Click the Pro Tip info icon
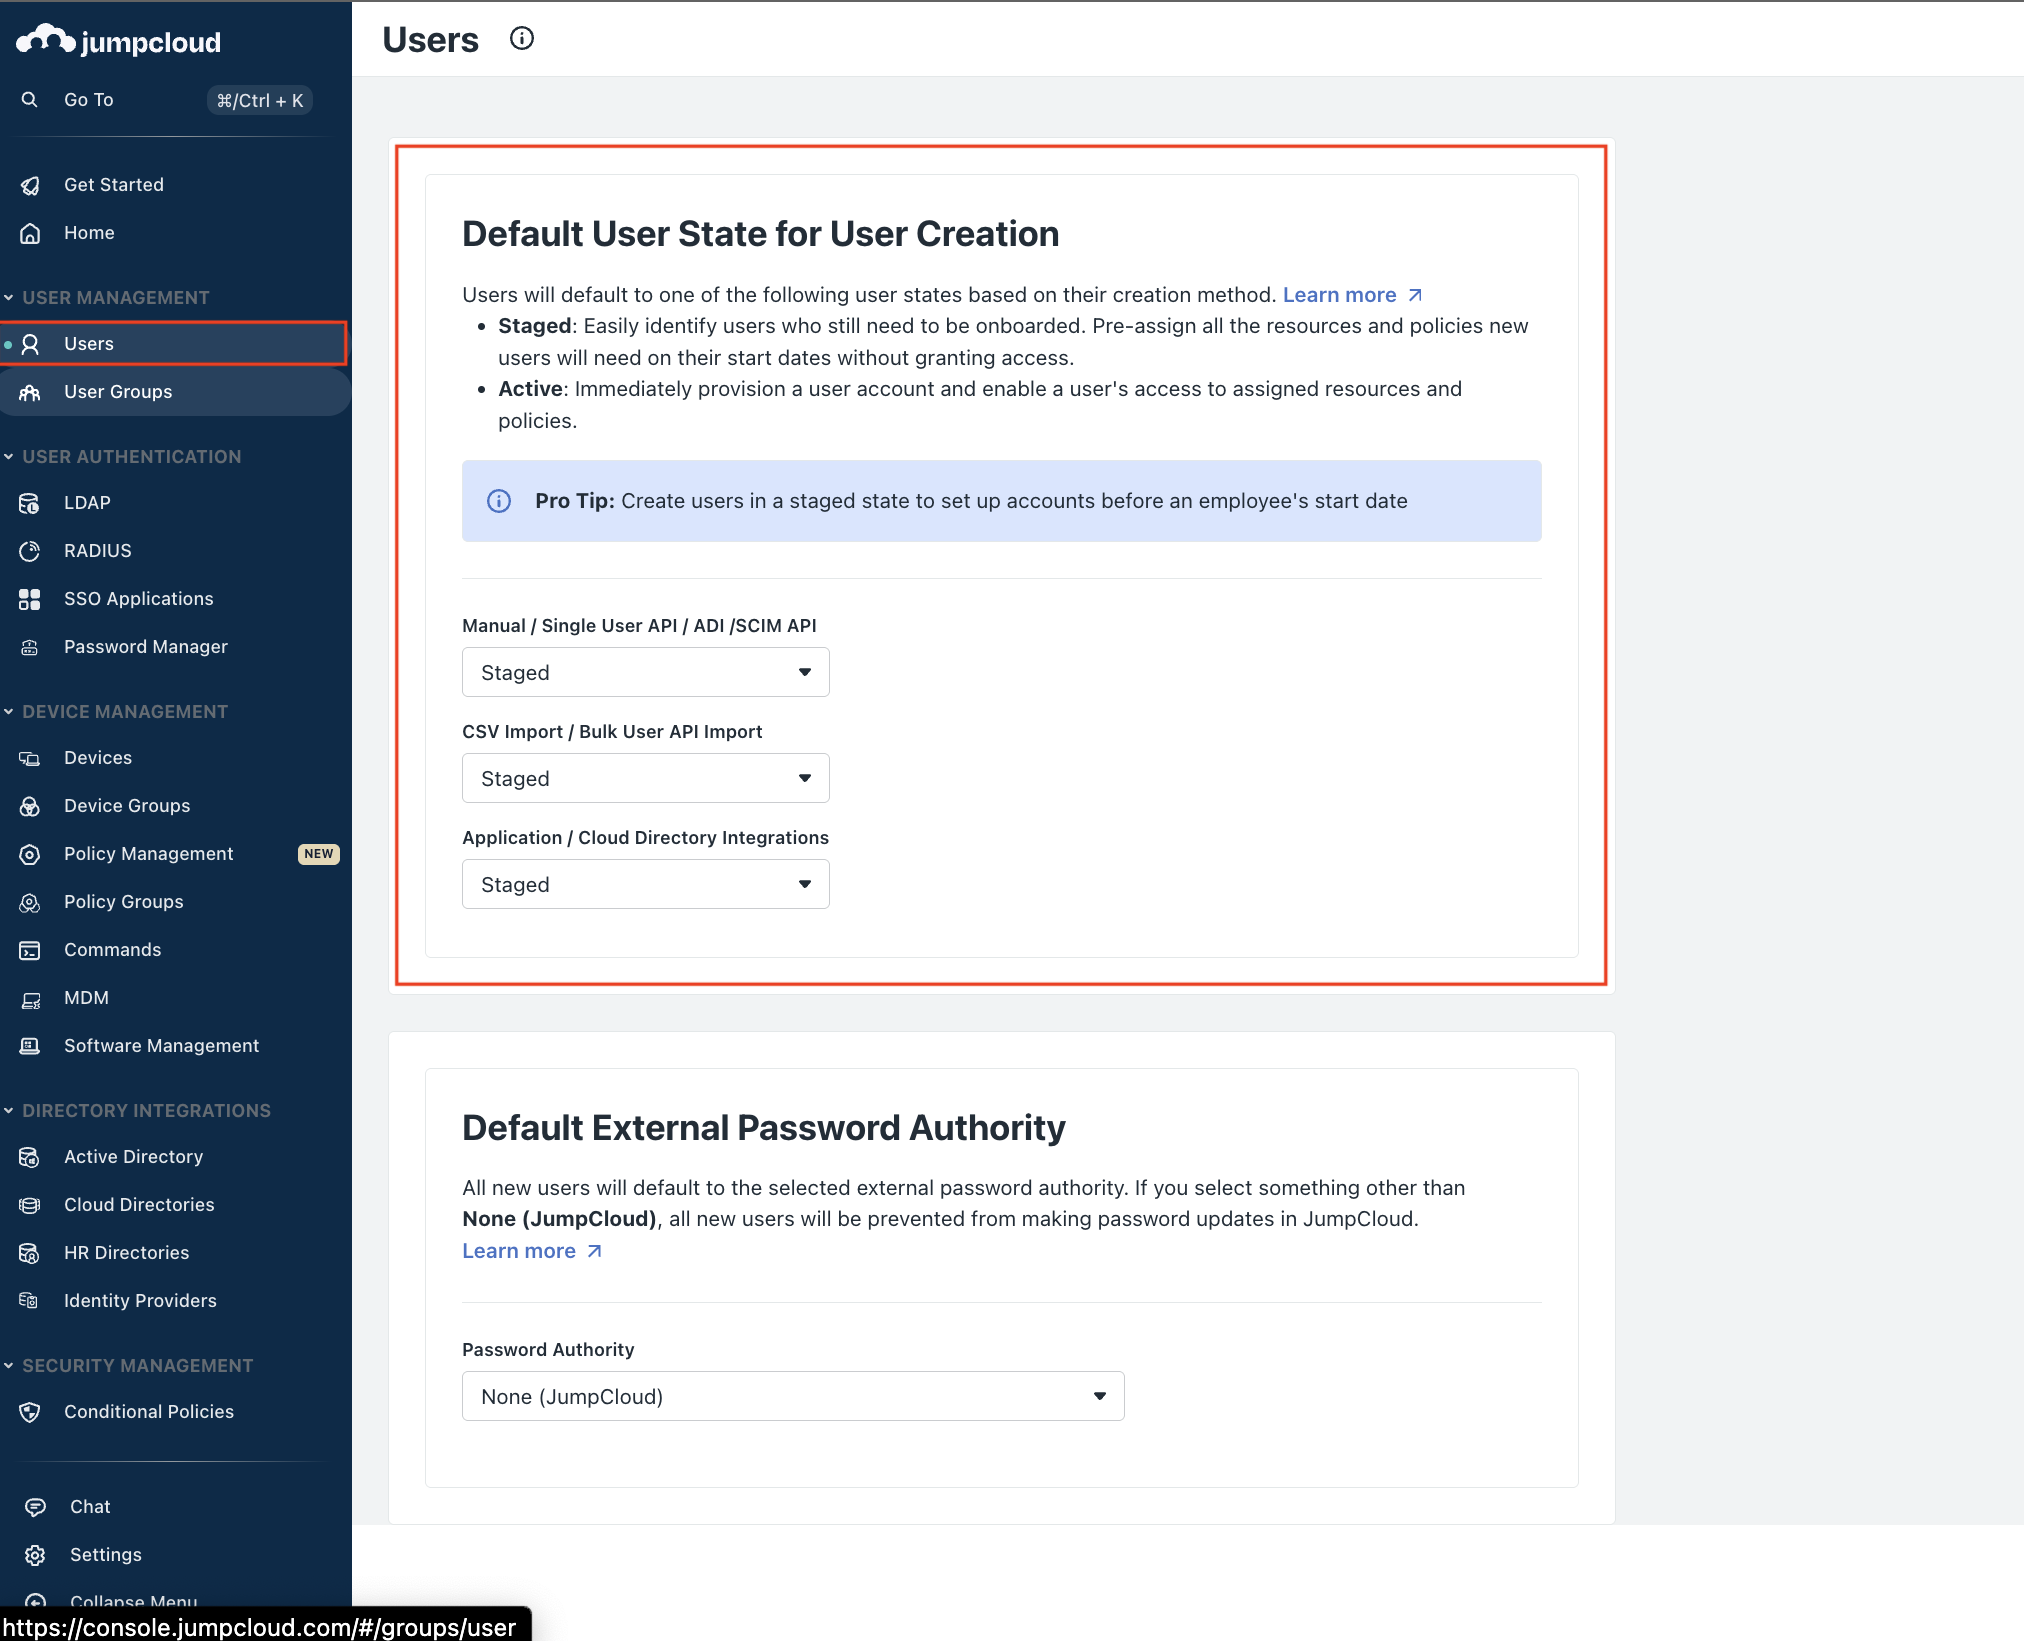 [499, 501]
